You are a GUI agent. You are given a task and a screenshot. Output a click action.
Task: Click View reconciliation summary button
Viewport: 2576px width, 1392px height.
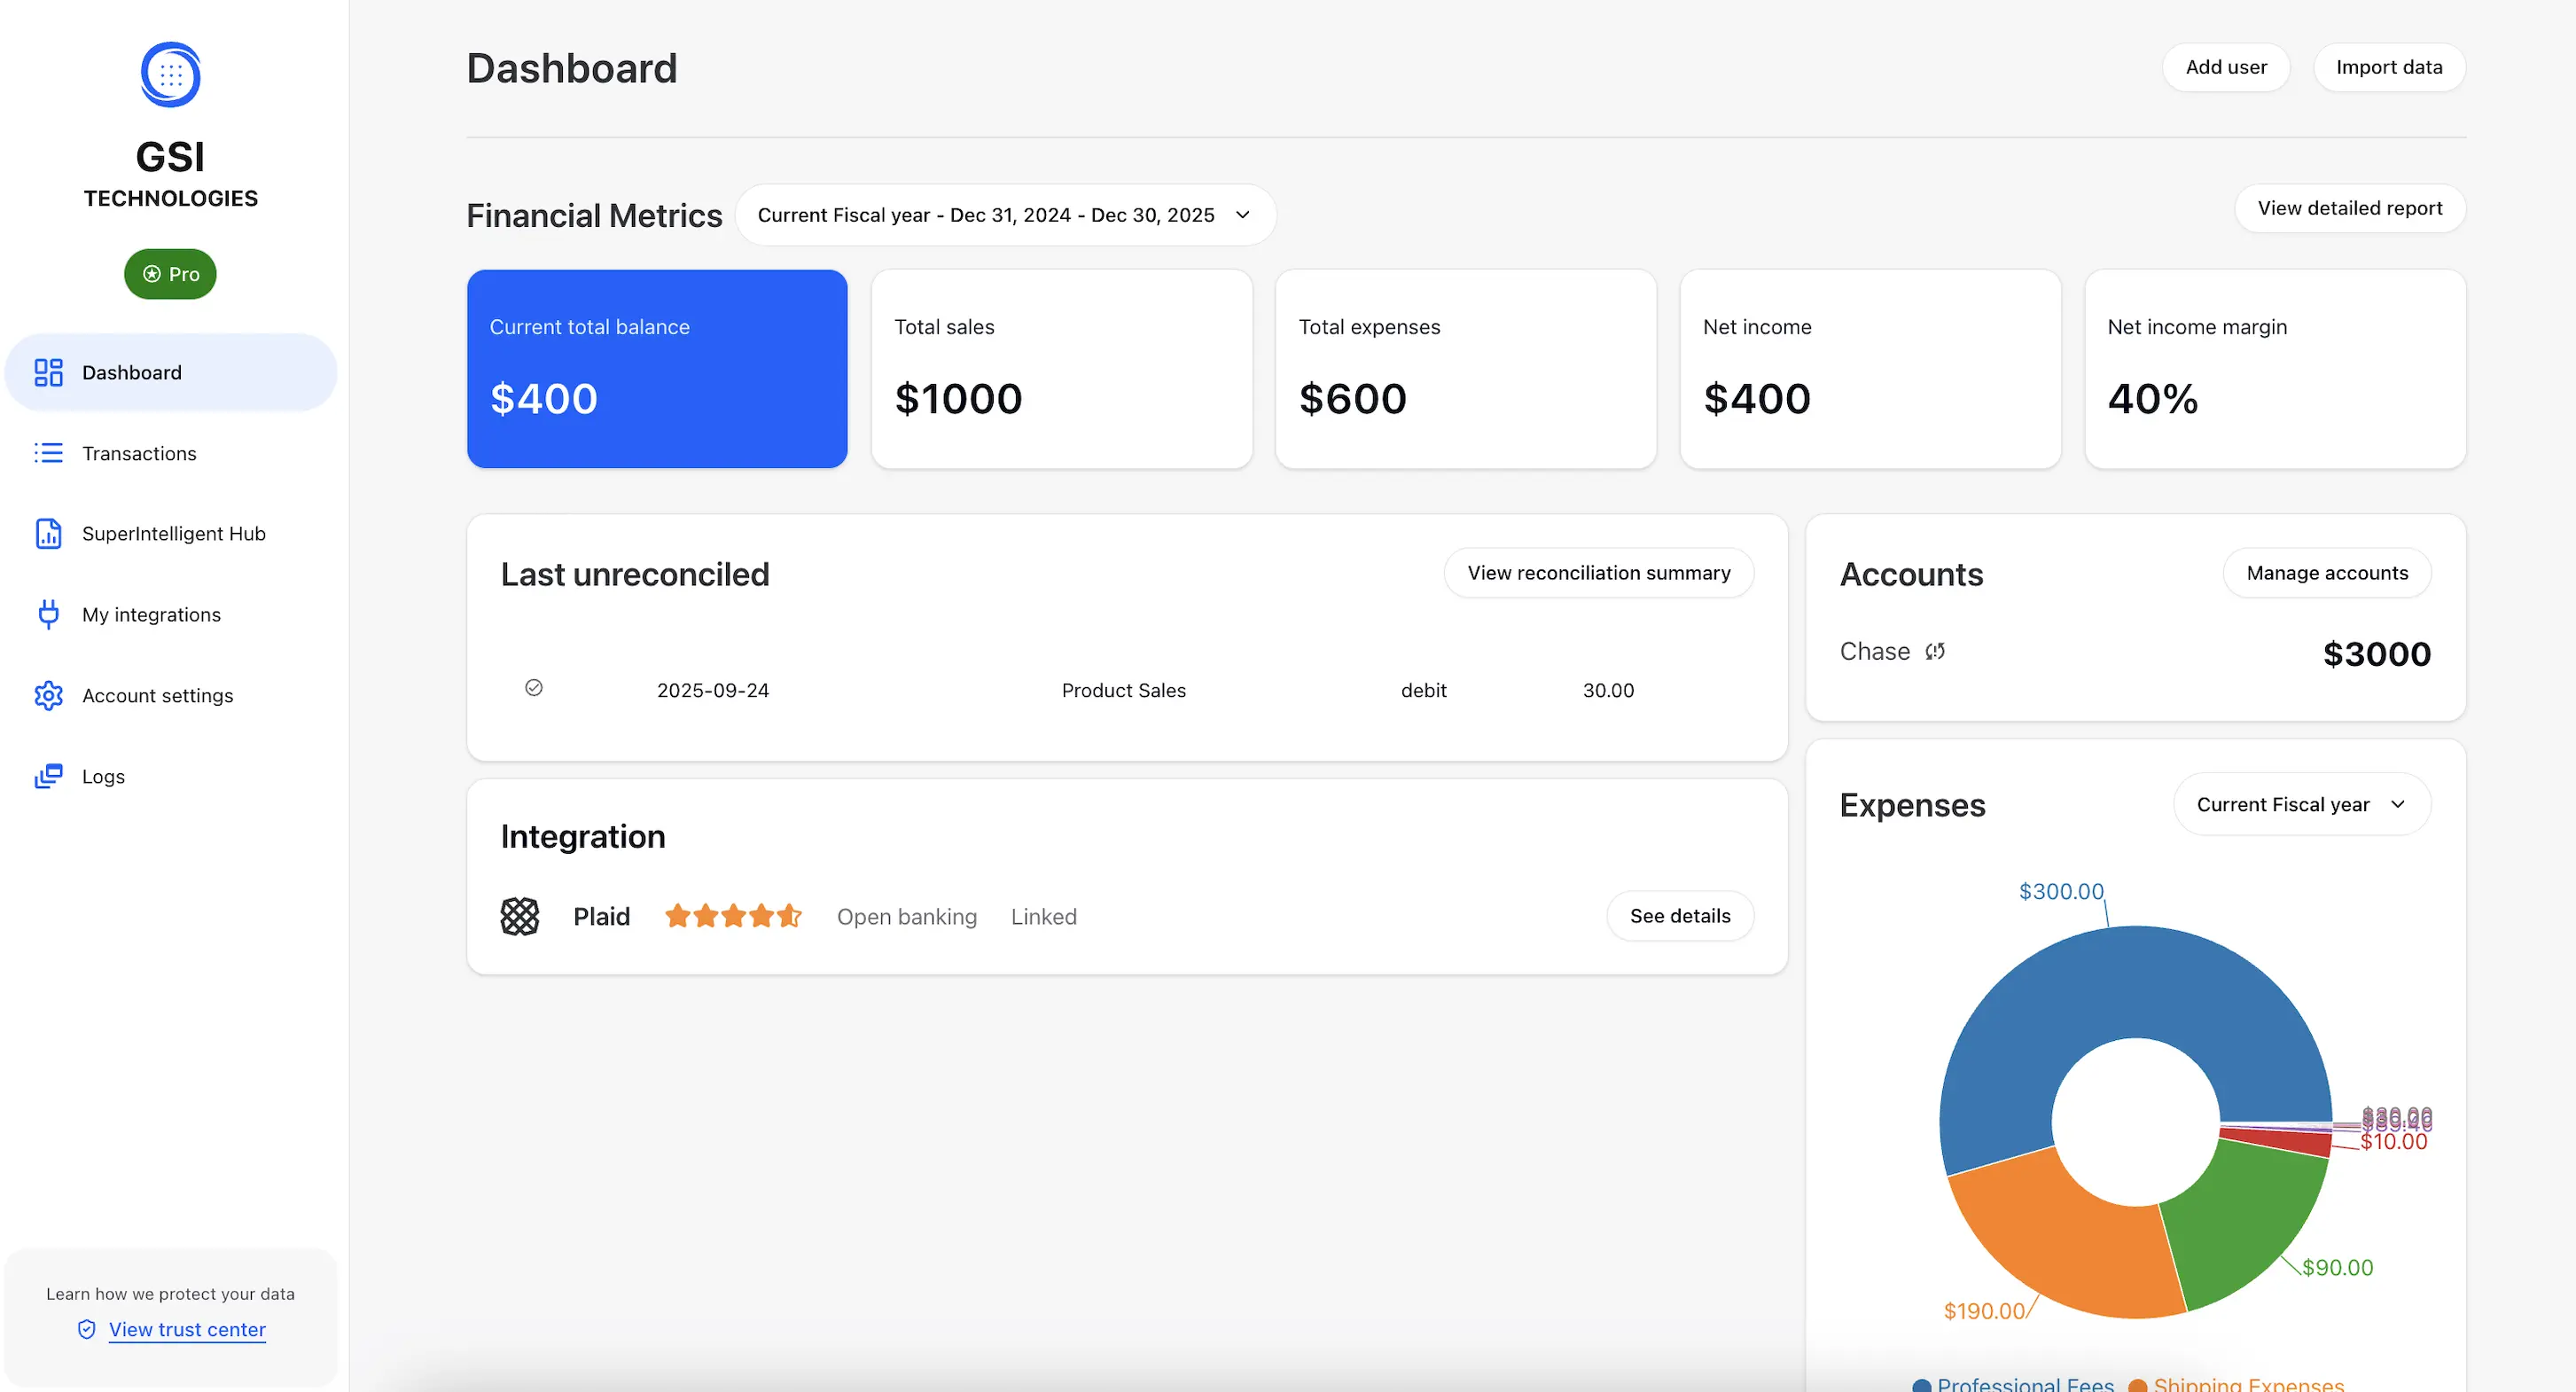click(1598, 573)
